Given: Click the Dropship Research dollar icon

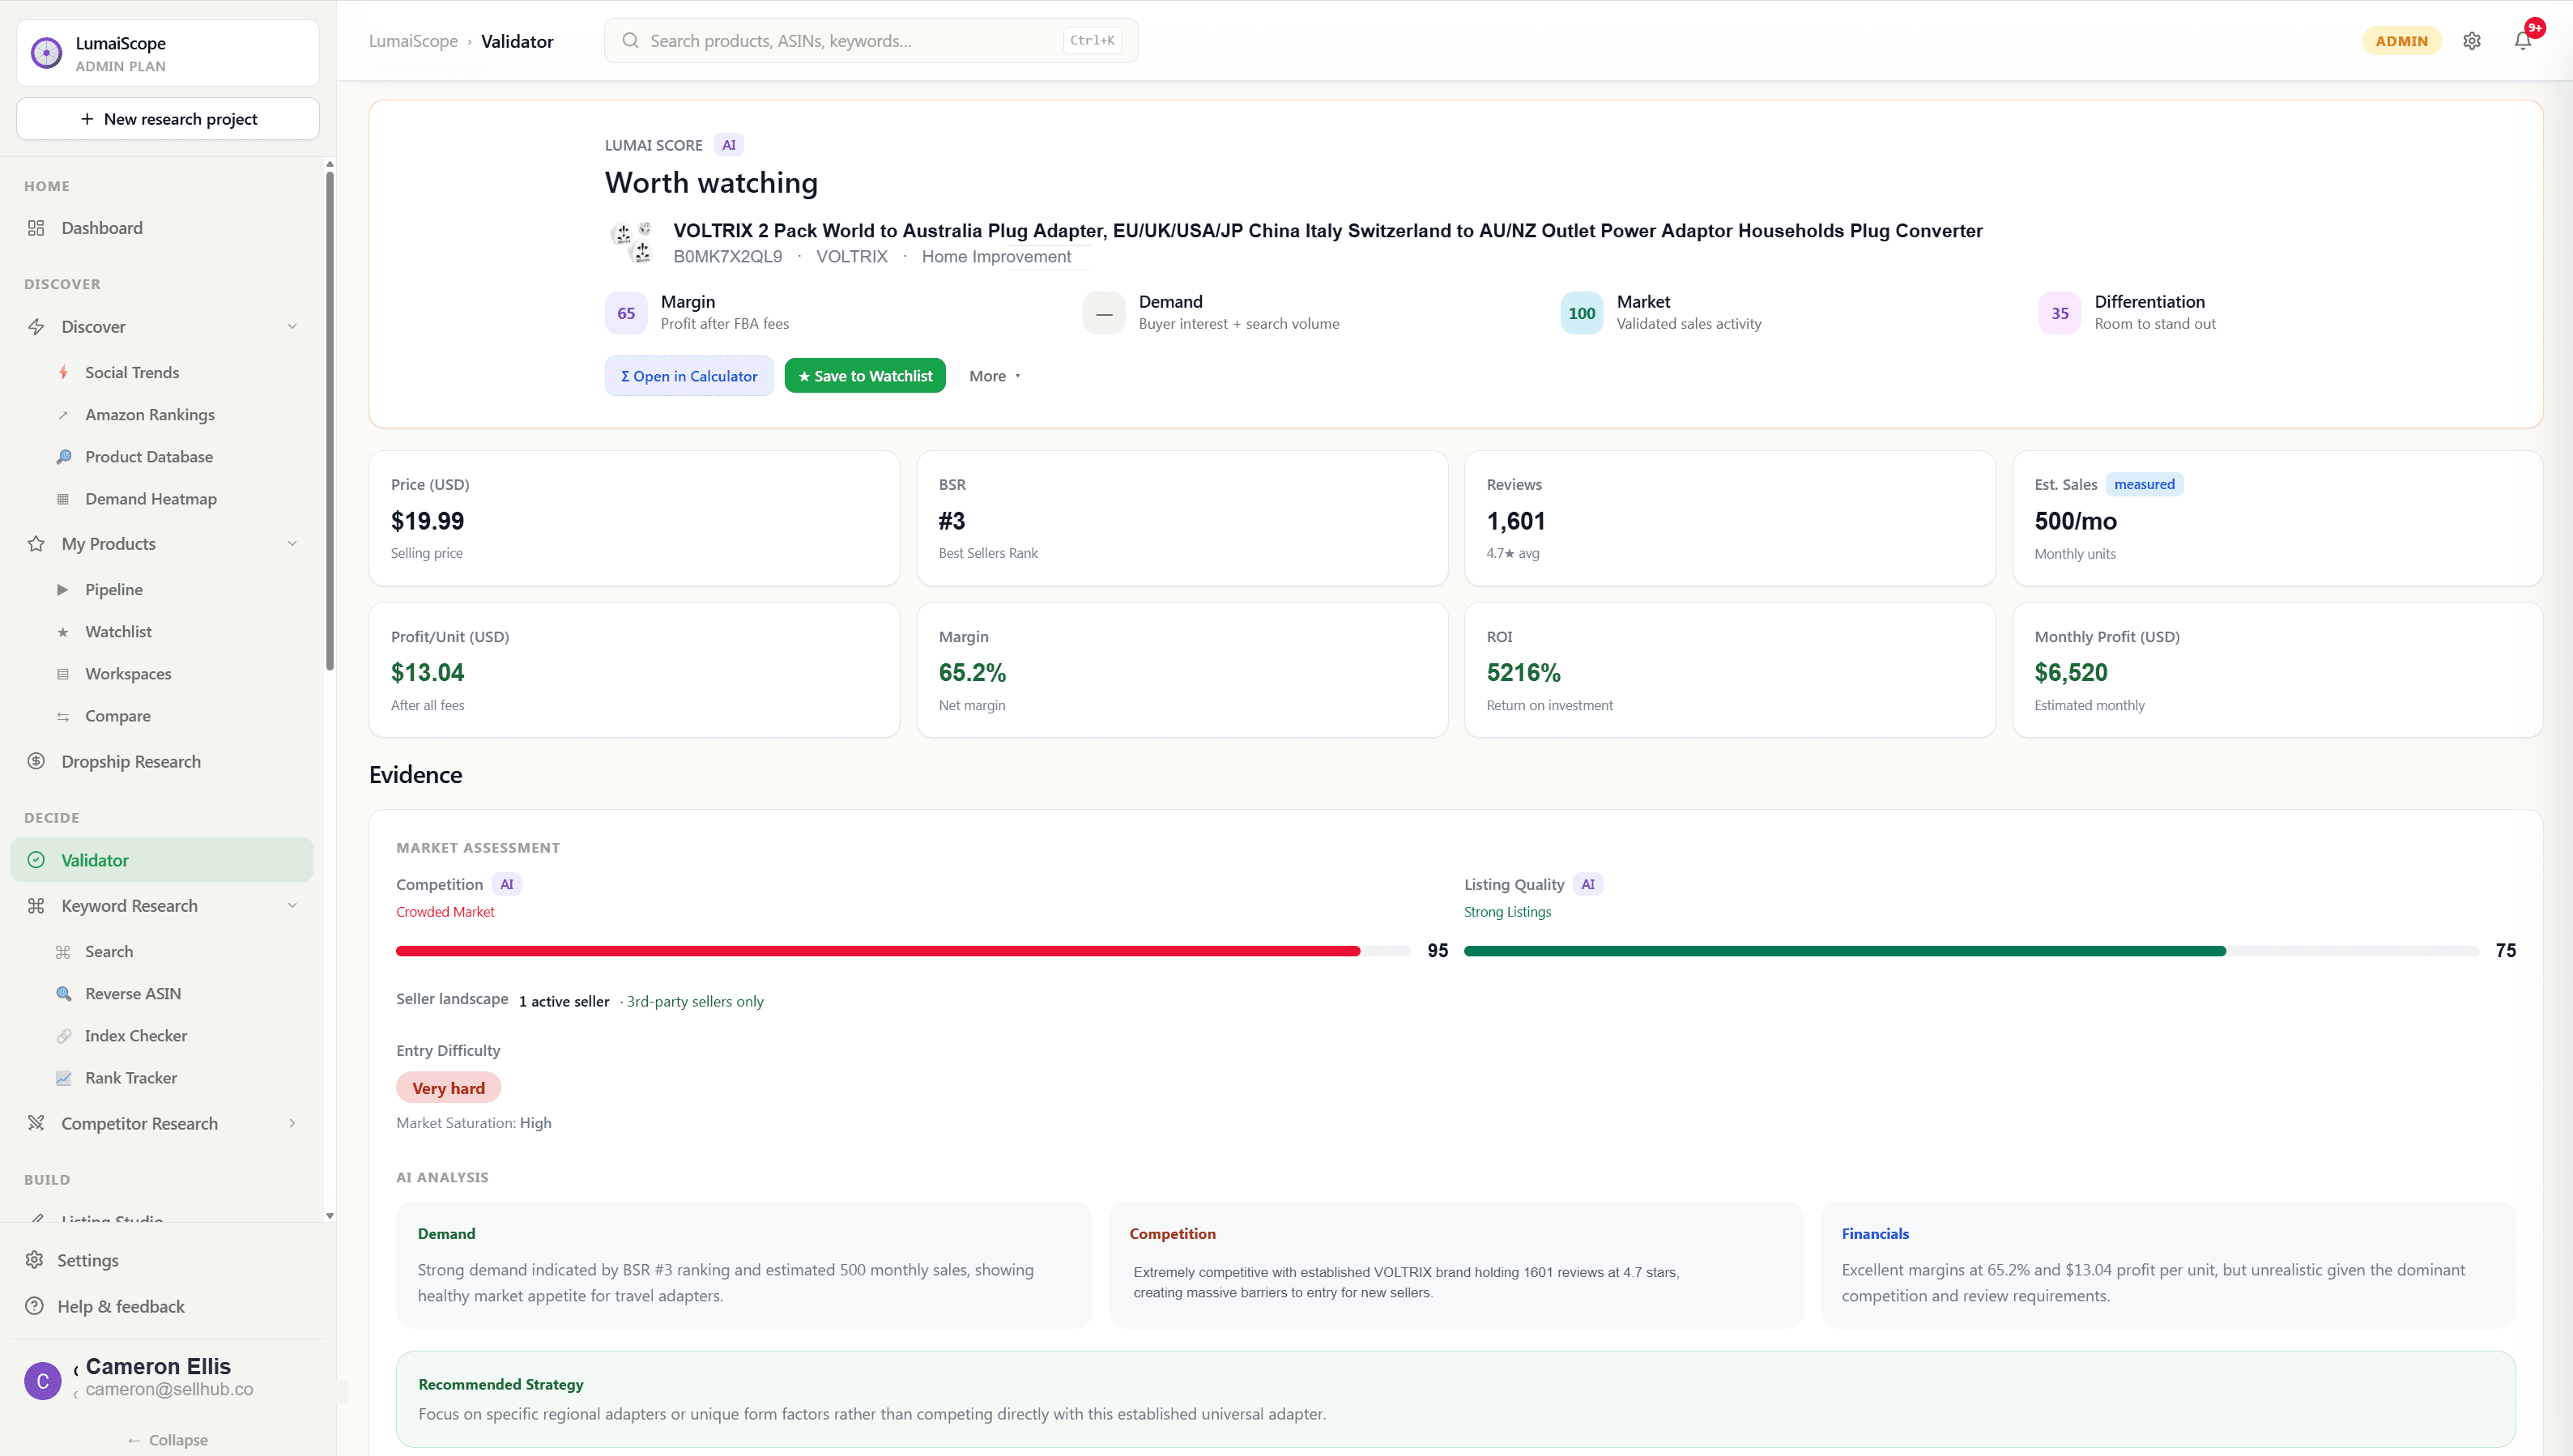Looking at the screenshot, I should (36, 761).
